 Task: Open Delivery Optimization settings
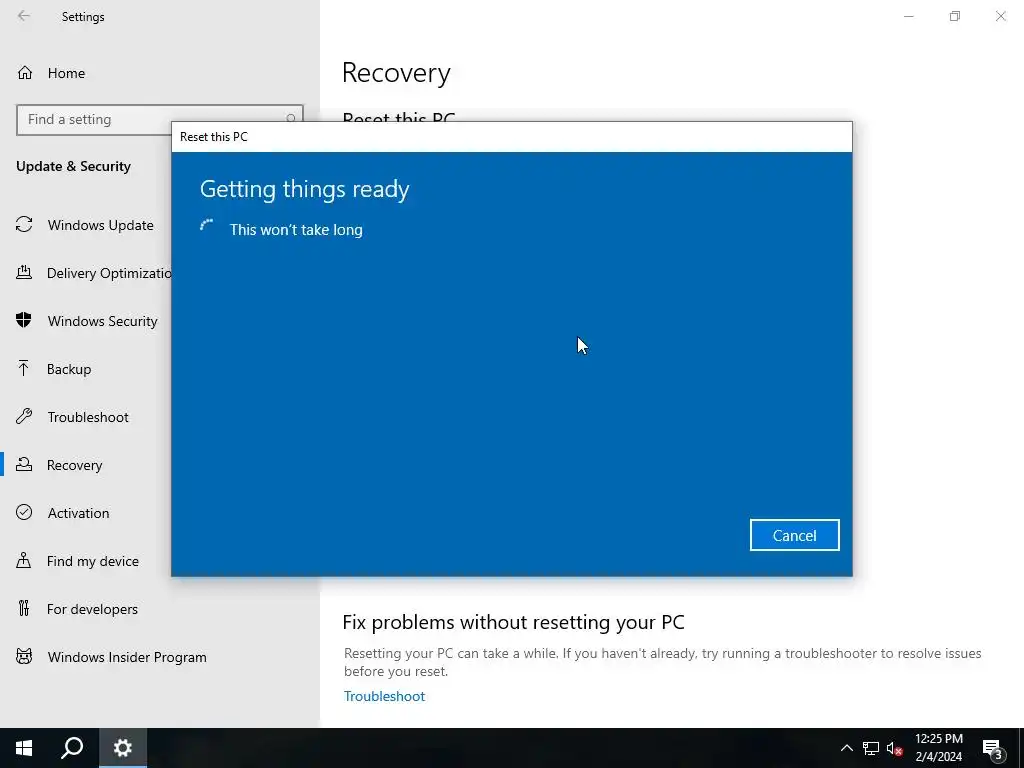108,273
